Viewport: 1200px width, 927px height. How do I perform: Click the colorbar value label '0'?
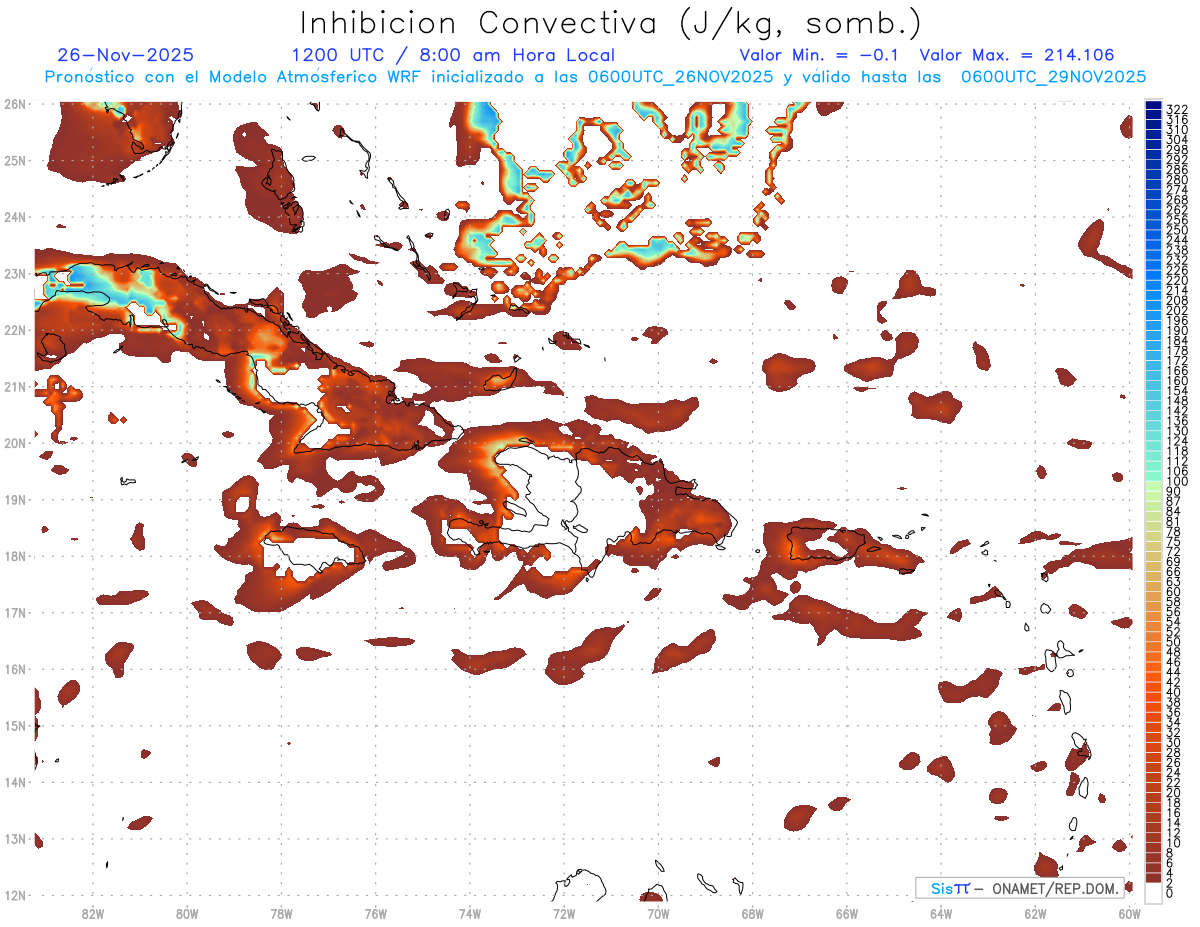1170,893
